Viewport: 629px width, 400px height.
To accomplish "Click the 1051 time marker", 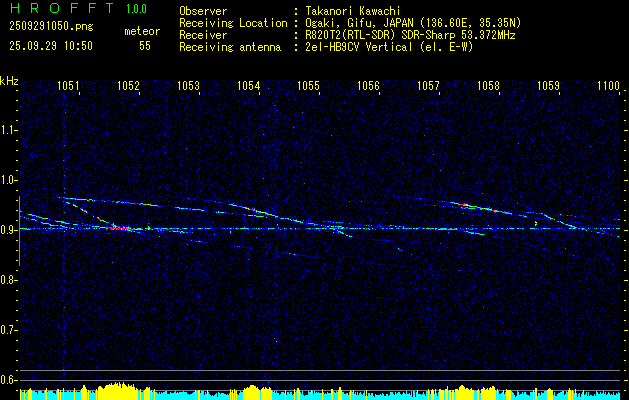I will 68,86.
